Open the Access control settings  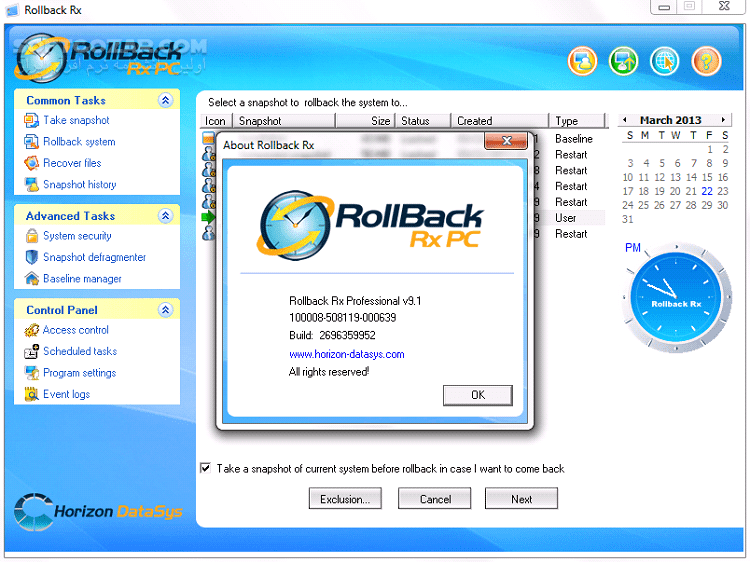tap(76, 330)
